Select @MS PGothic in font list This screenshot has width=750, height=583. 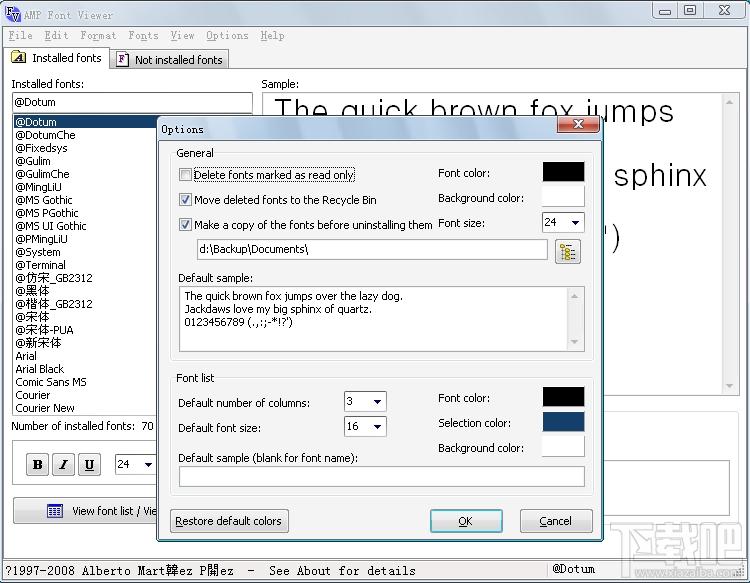coord(46,213)
